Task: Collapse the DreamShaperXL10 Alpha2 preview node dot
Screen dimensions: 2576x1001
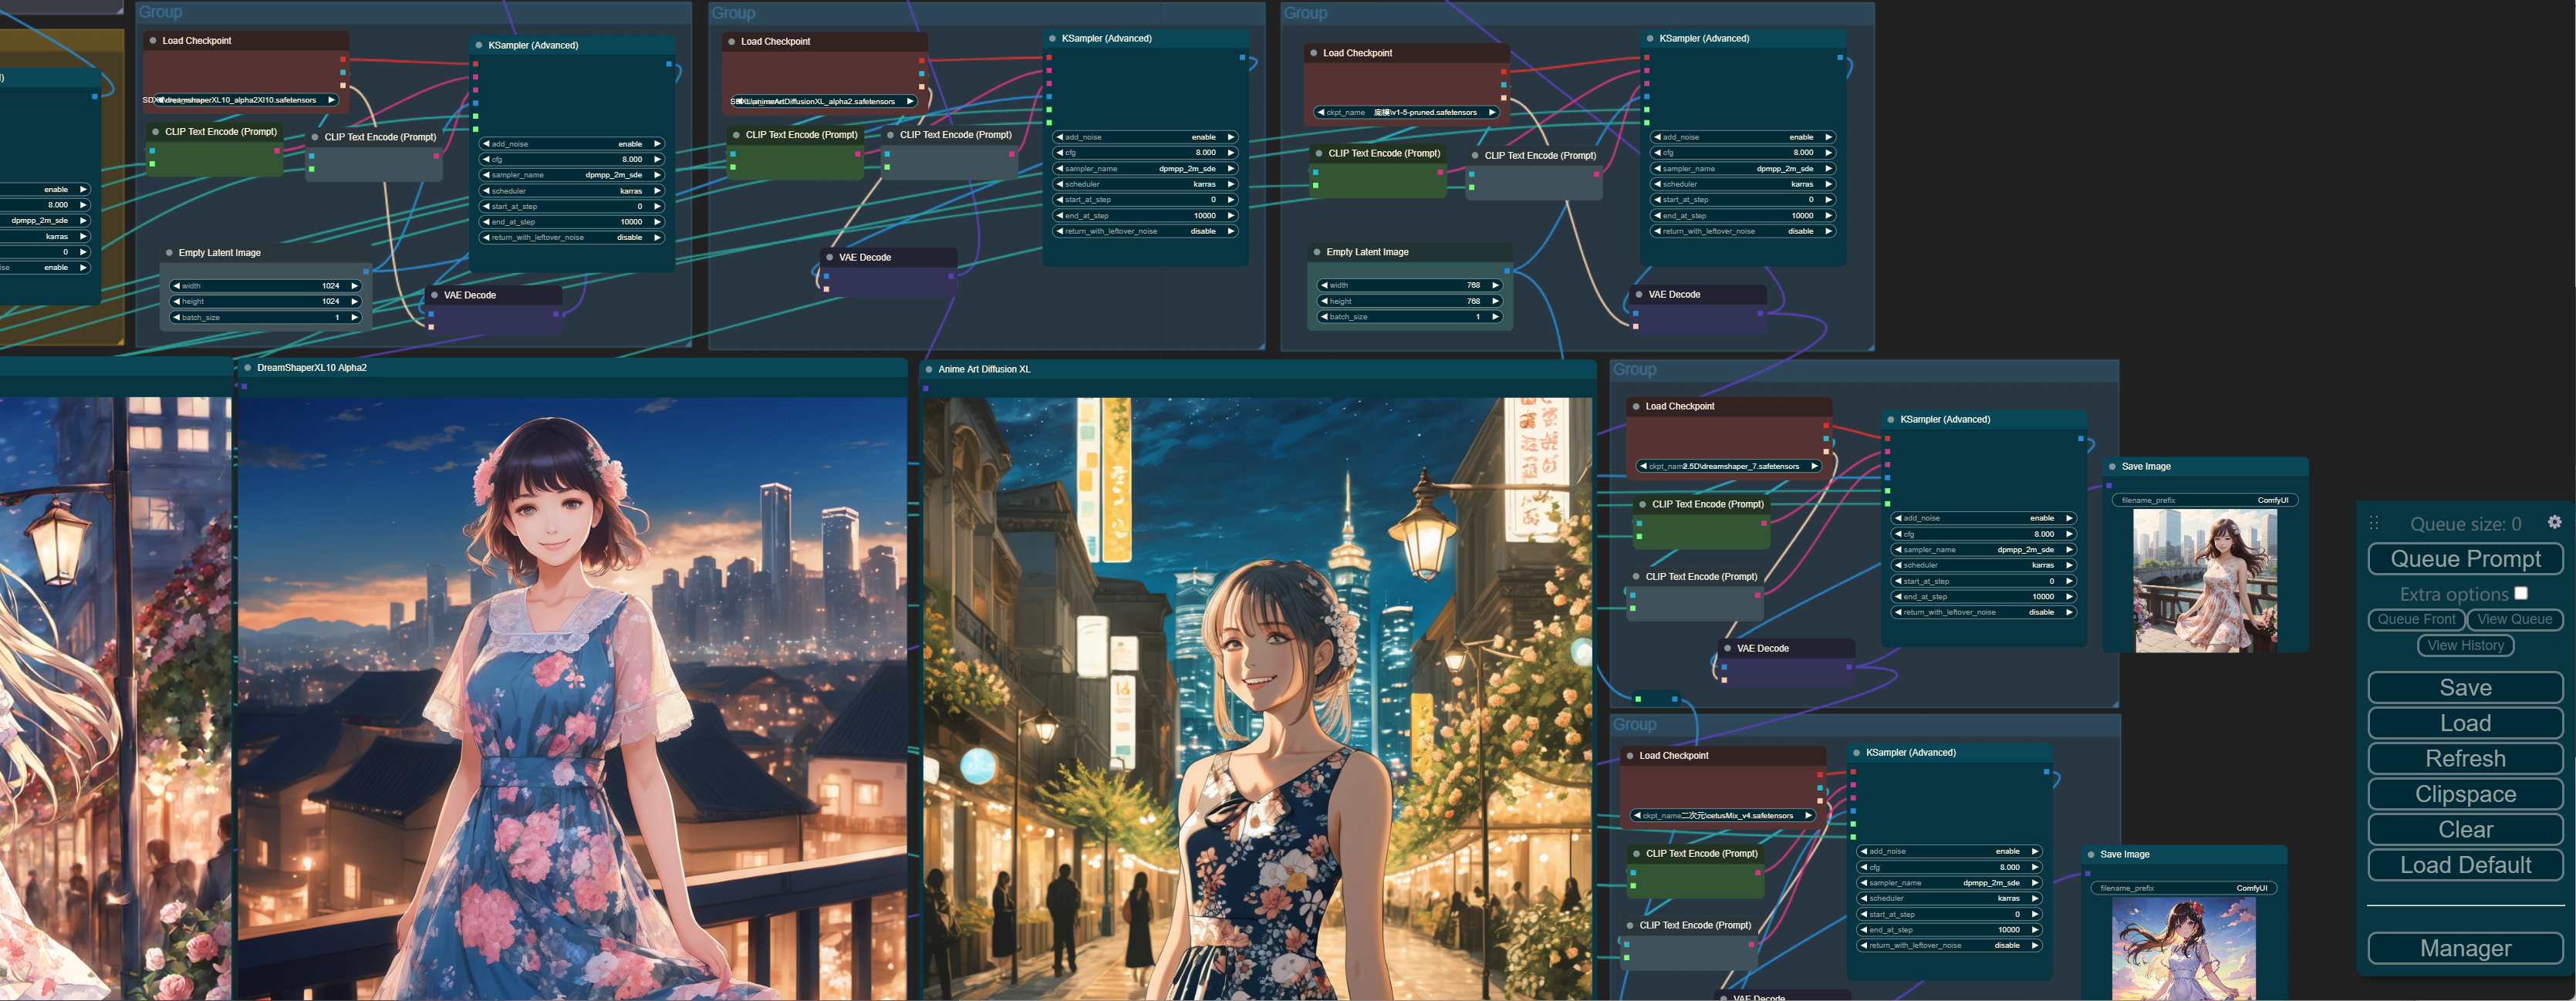Action: click(x=247, y=368)
